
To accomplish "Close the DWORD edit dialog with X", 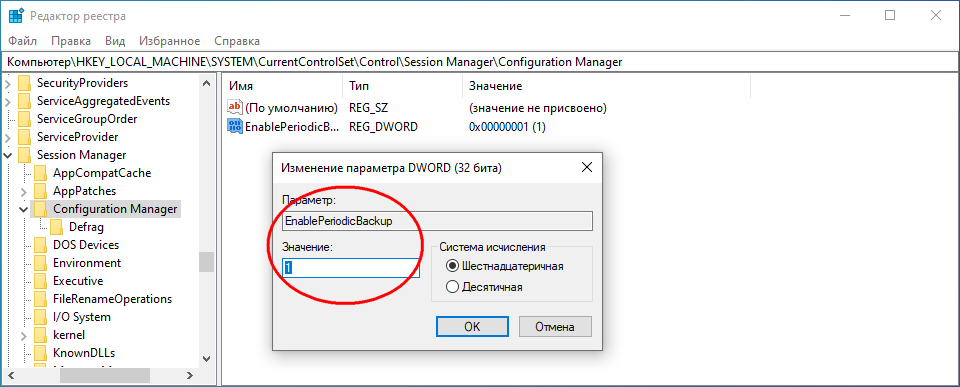I will 586,167.
